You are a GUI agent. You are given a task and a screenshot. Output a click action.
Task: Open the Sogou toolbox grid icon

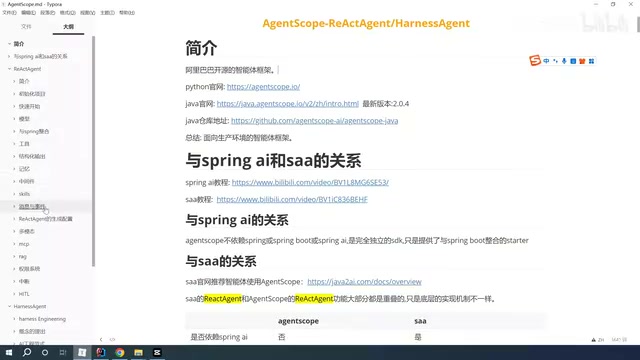(591, 61)
